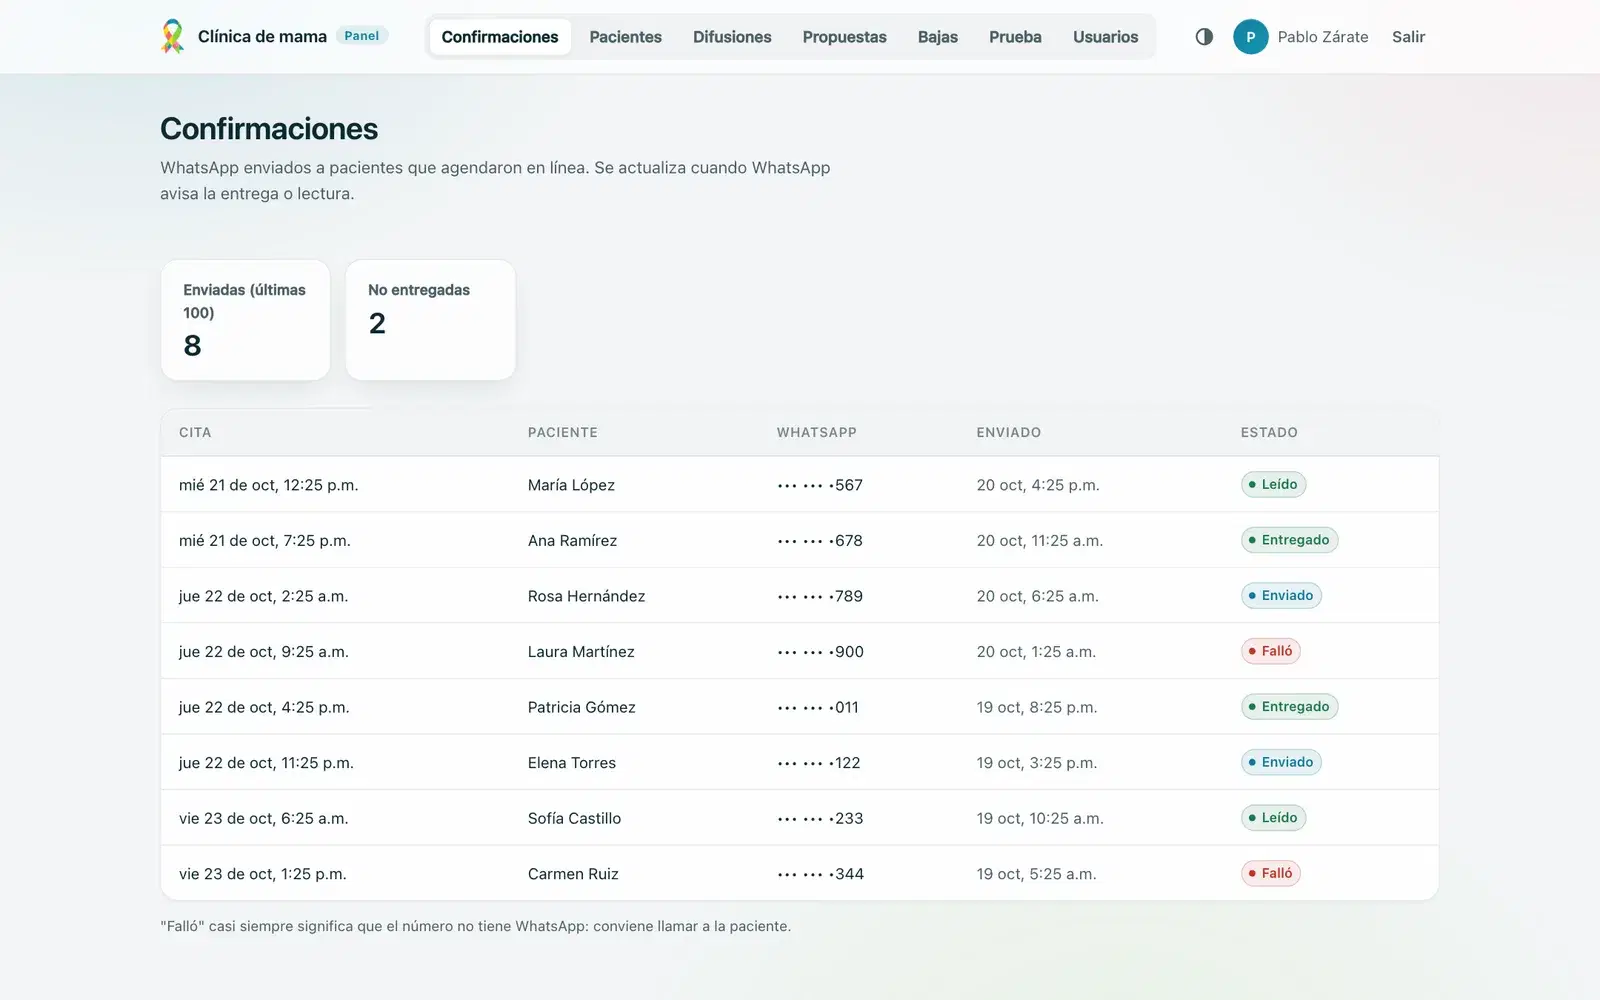Select the No entregadas card
This screenshot has width=1600, height=1000.
coord(430,320)
